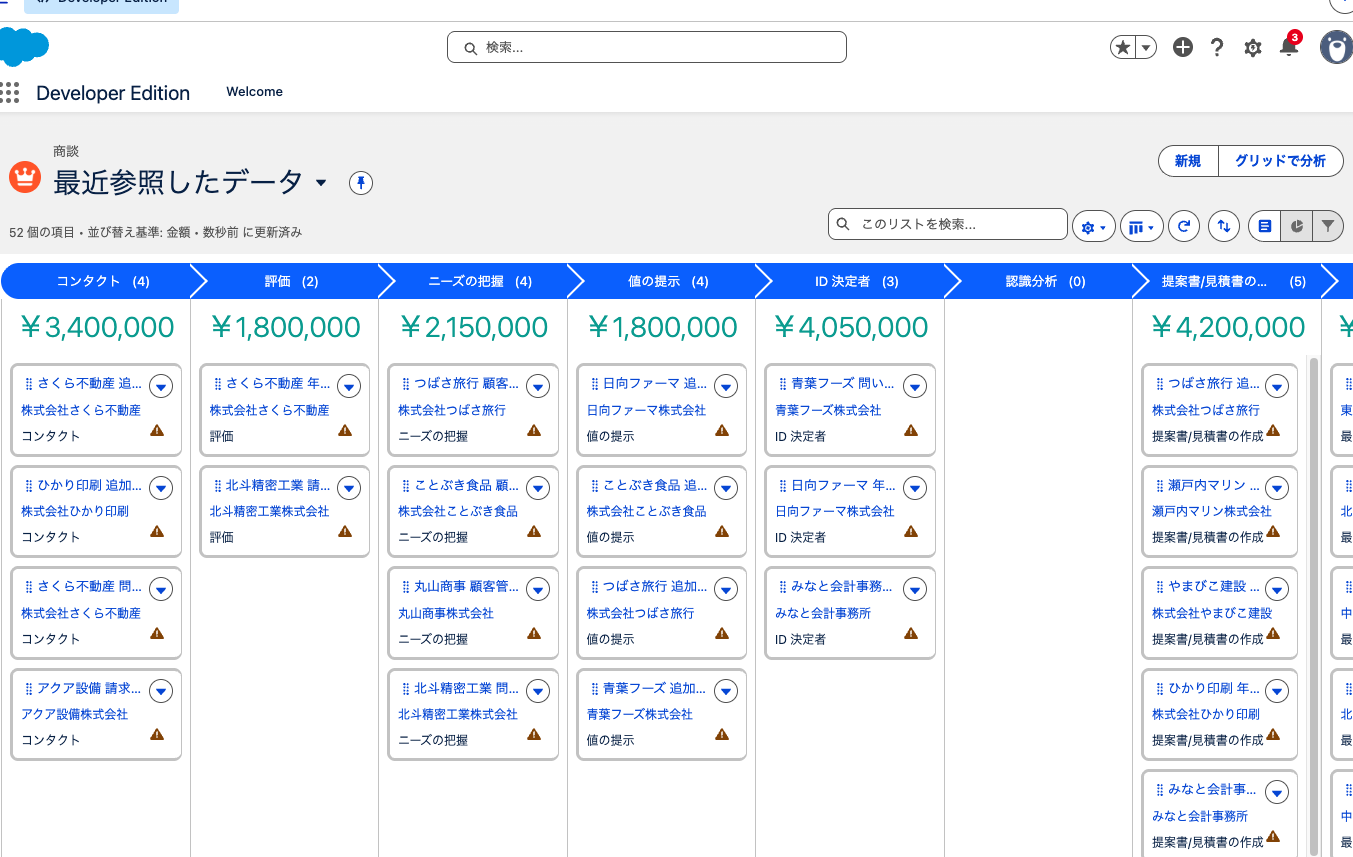The width and height of the screenshot is (1353, 857).
Task: Open the 株式会社ひかり印刷 account link in コンタクト
Action: tap(75, 511)
